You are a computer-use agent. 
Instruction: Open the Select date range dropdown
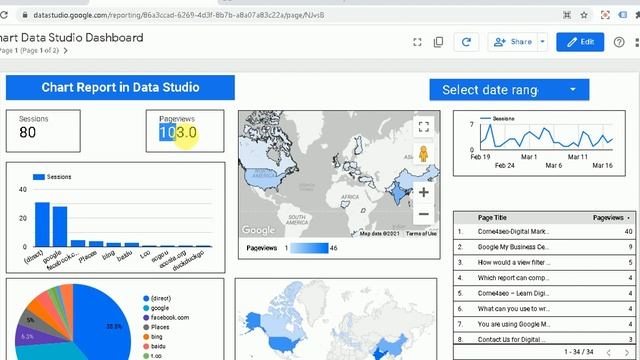[509, 89]
